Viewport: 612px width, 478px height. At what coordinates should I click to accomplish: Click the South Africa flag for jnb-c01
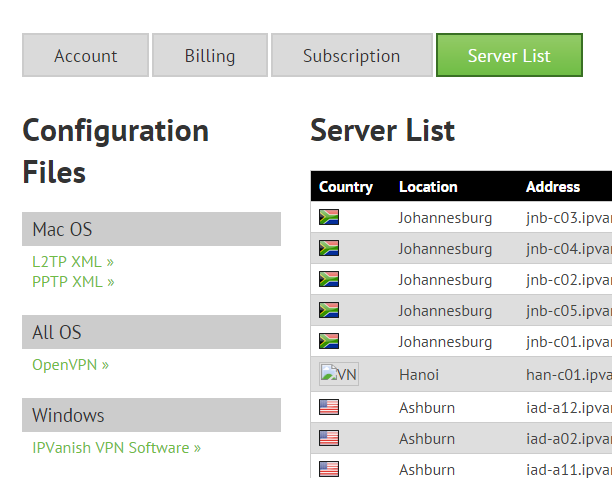click(329, 341)
